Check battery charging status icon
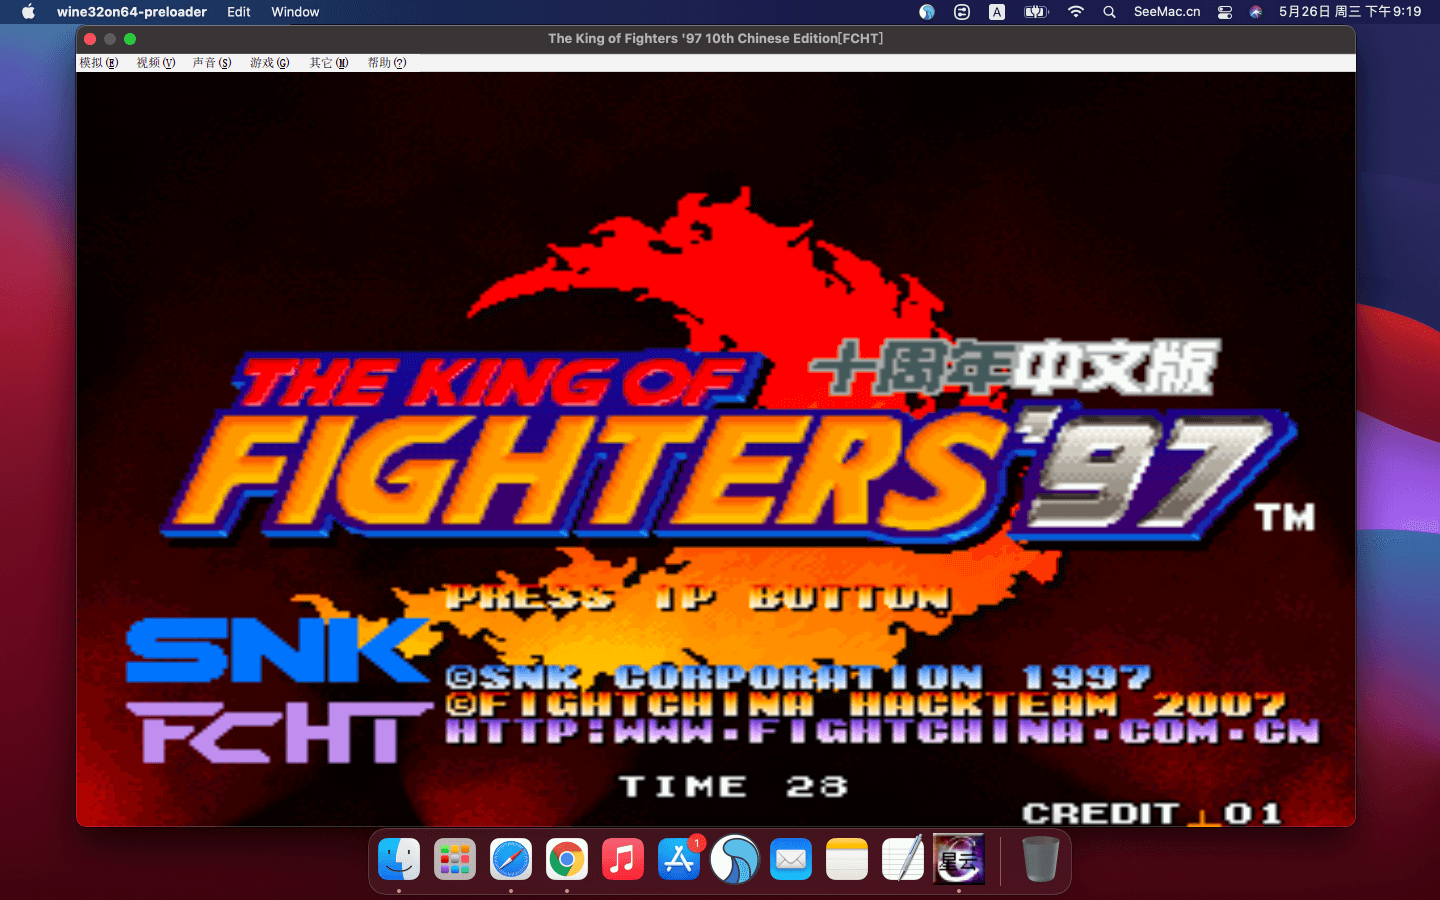 1036,12
